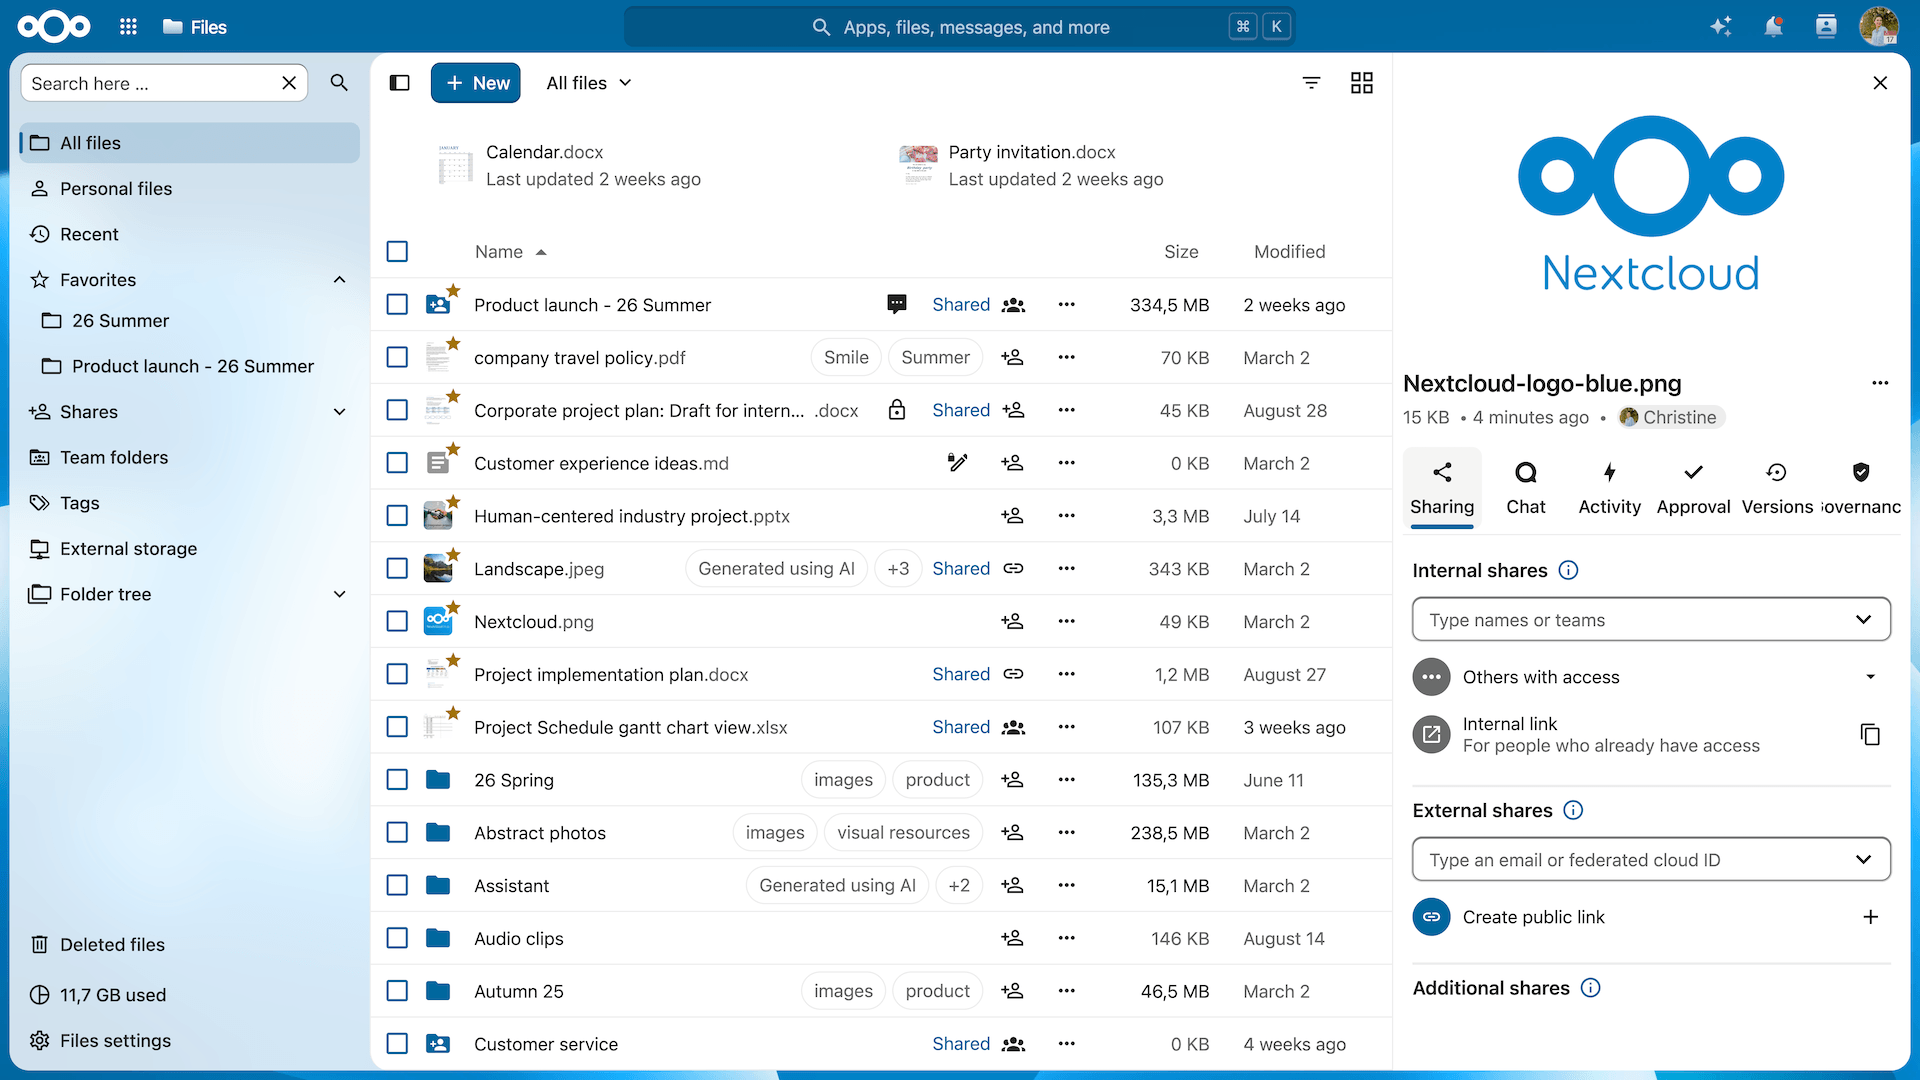1920x1080 pixels.
Task: Select the Audio clips folder checkbox
Action: (397, 938)
